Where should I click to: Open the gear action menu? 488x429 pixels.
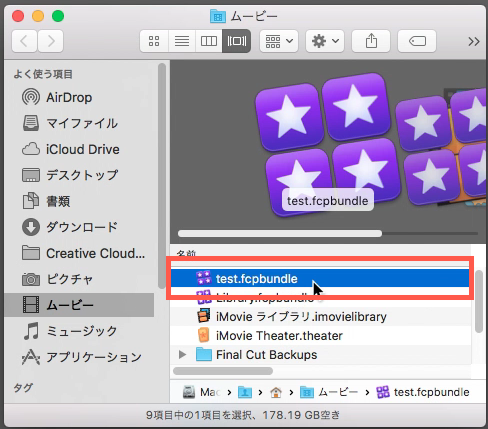[325, 41]
